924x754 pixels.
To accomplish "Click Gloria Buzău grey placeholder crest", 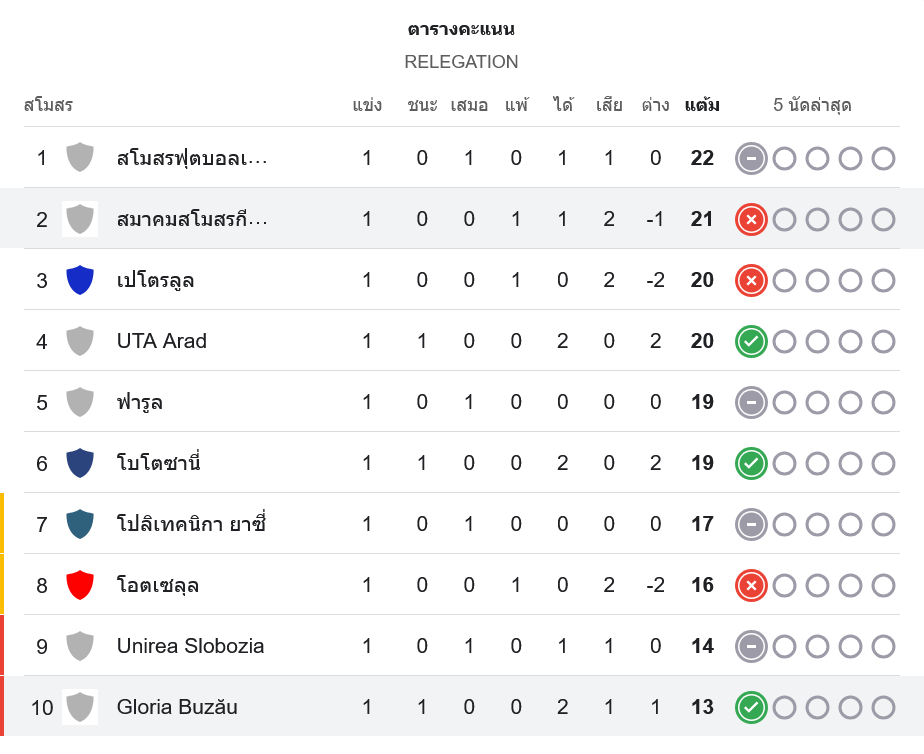I will 80,707.
